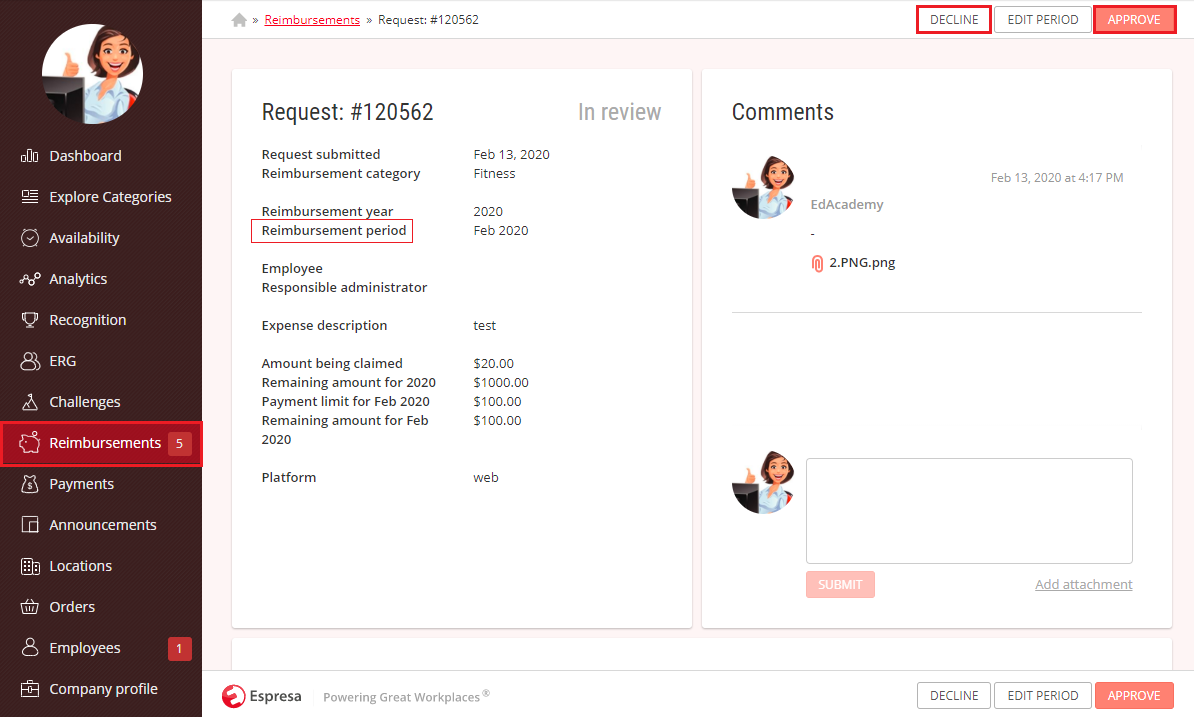Viewport: 1194px width, 717px height.
Task: Click the $1000.00 remaining amount
Action: (x=501, y=383)
